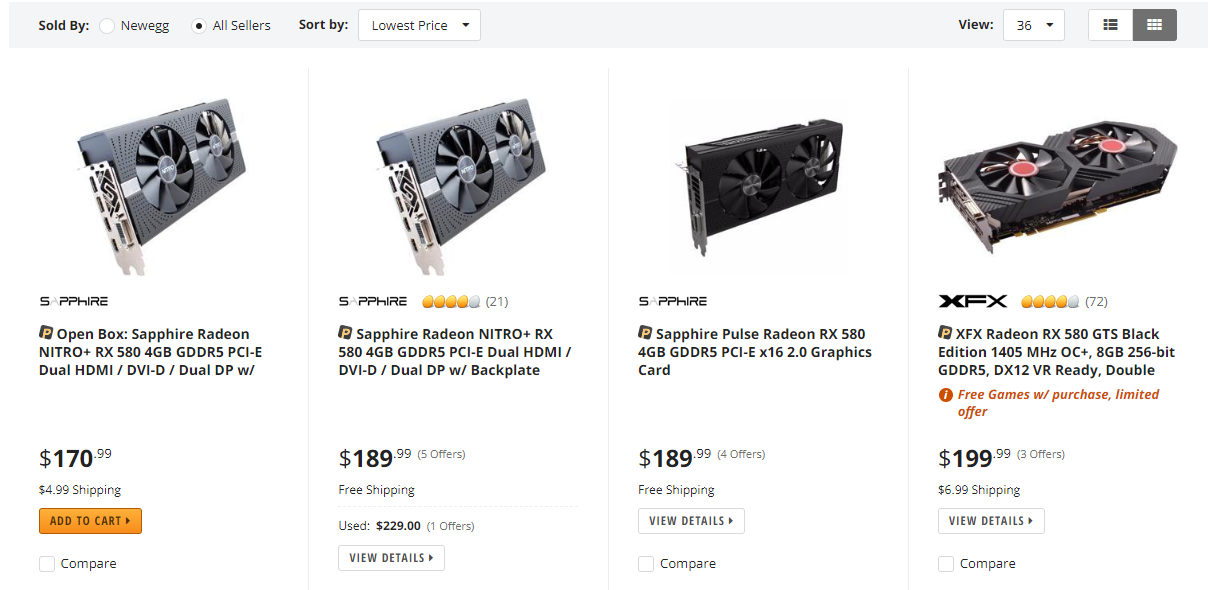Click Sapphire logo on the Pulse RX 580 listing
The width and height of the screenshot is (1217, 590).
673,301
